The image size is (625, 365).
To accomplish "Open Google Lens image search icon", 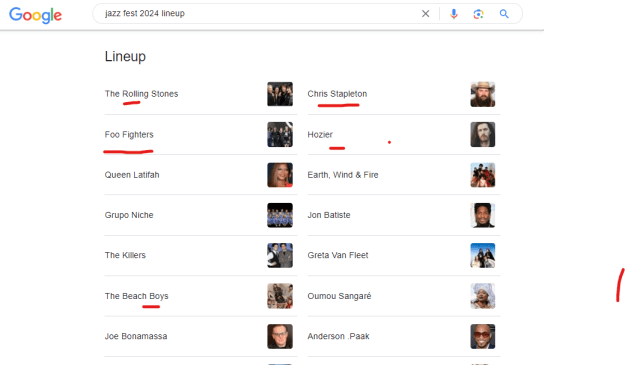I will (478, 14).
